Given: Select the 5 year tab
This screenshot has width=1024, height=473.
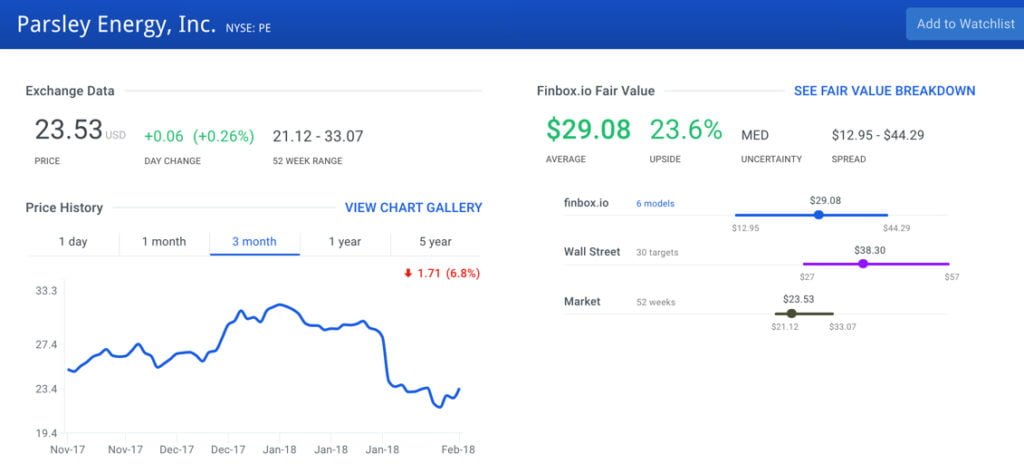Looking at the screenshot, I should click(435, 242).
